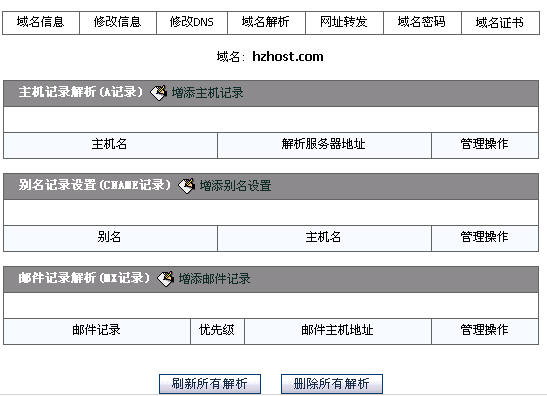Image resolution: width=547 pixels, height=396 pixels.
Task: Click the 解析服务器地址 column header
Action: (324, 145)
